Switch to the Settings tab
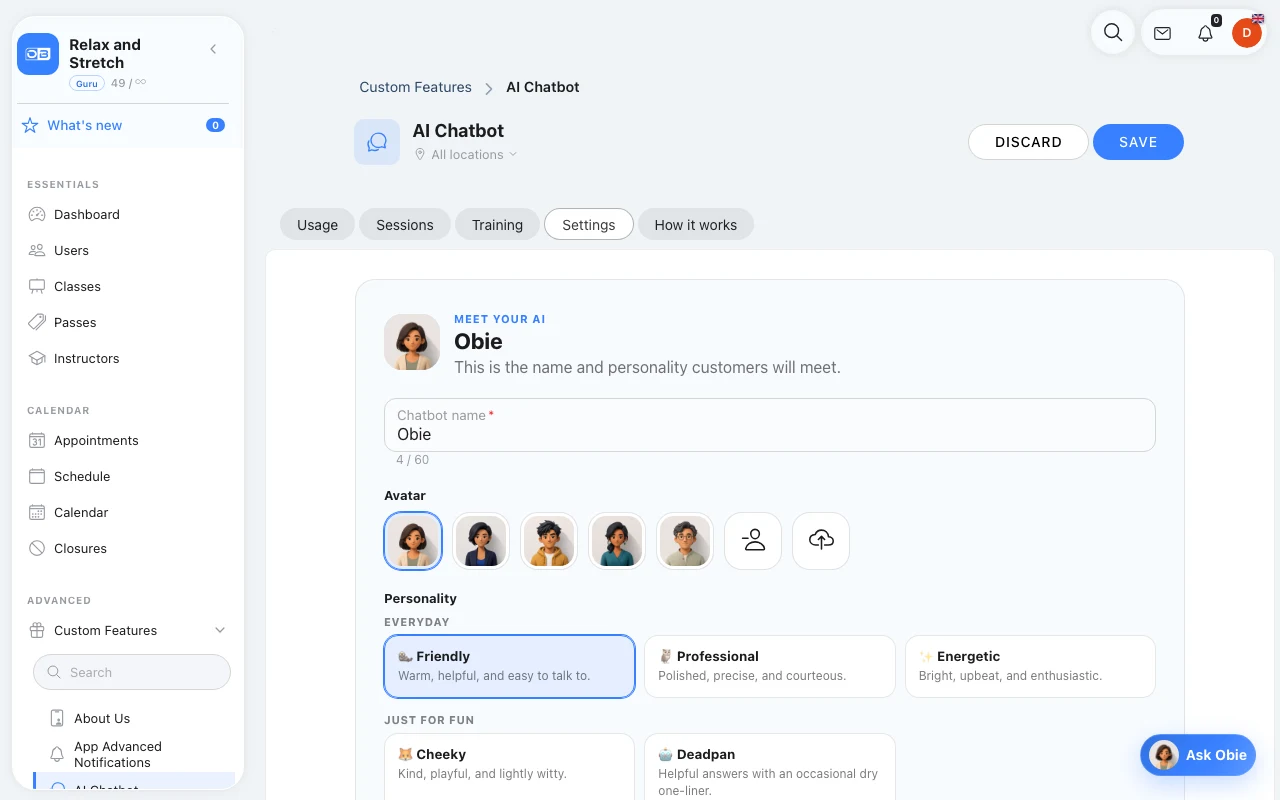Viewport: 1280px width, 800px height. [x=589, y=225]
